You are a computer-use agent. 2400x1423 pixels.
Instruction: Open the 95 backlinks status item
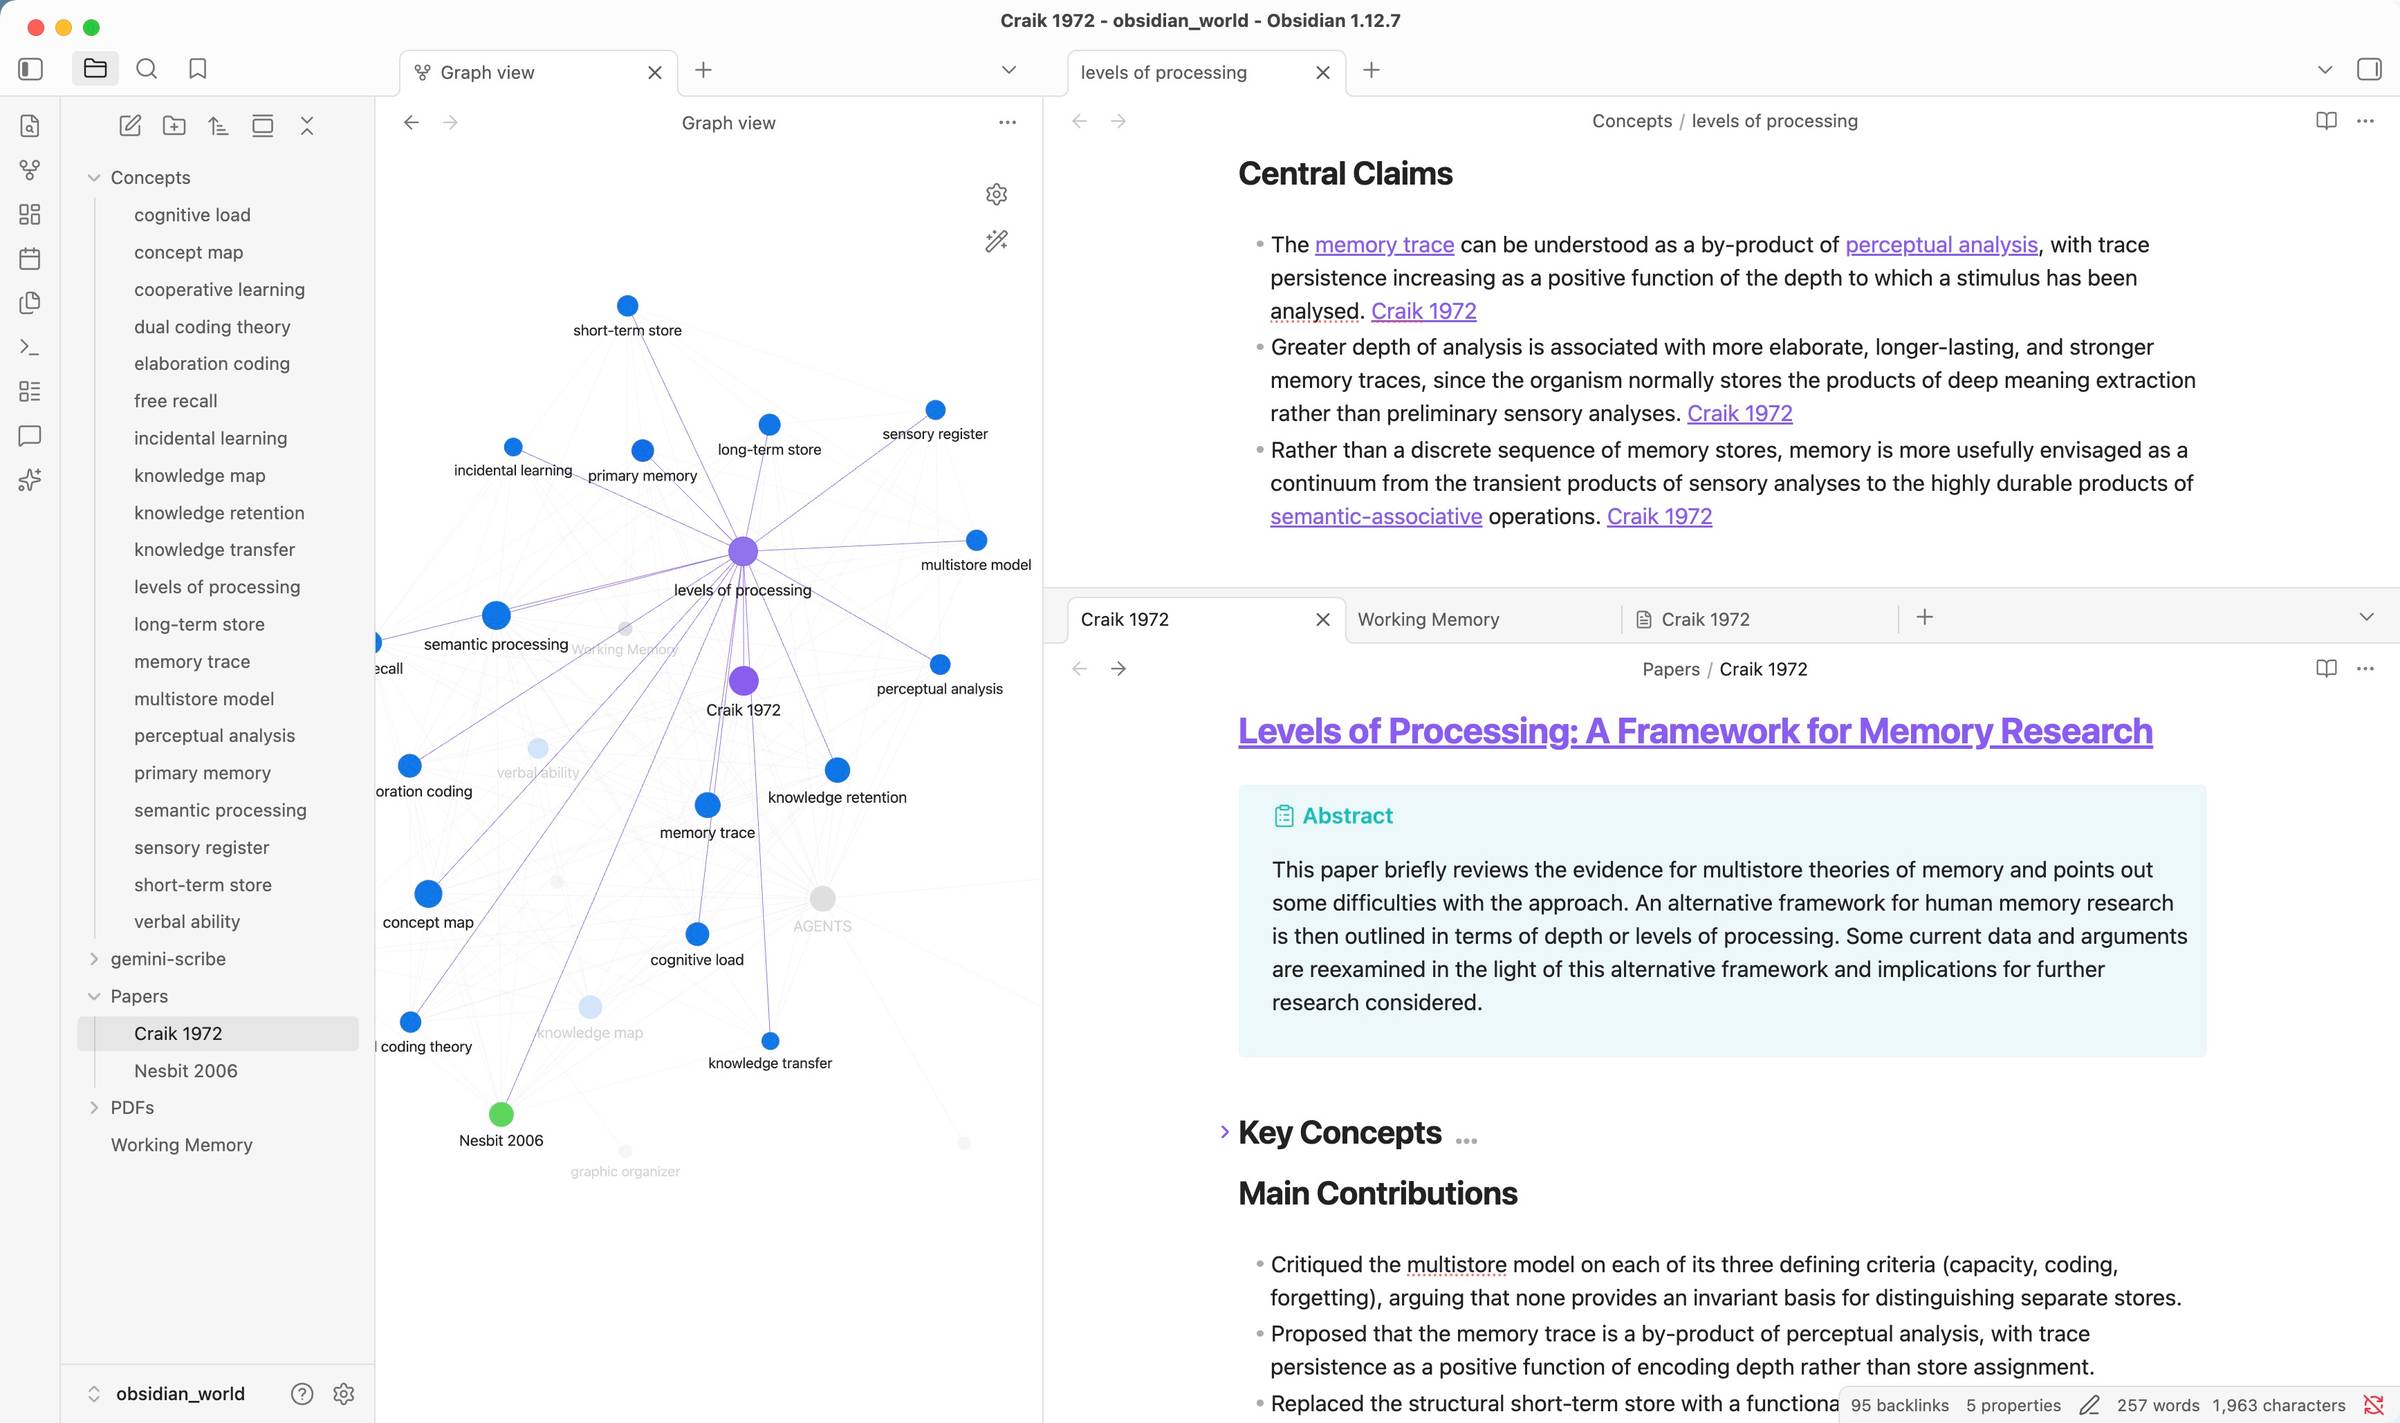(1899, 1405)
